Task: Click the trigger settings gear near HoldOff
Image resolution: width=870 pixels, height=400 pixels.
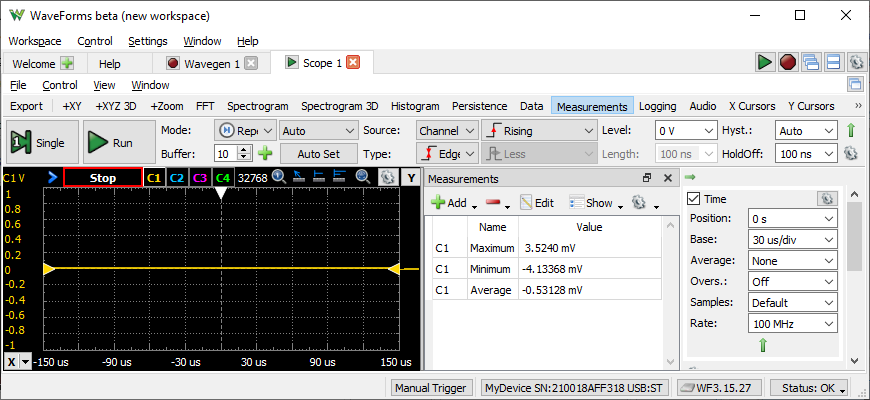Action: pyautogui.click(x=851, y=153)
